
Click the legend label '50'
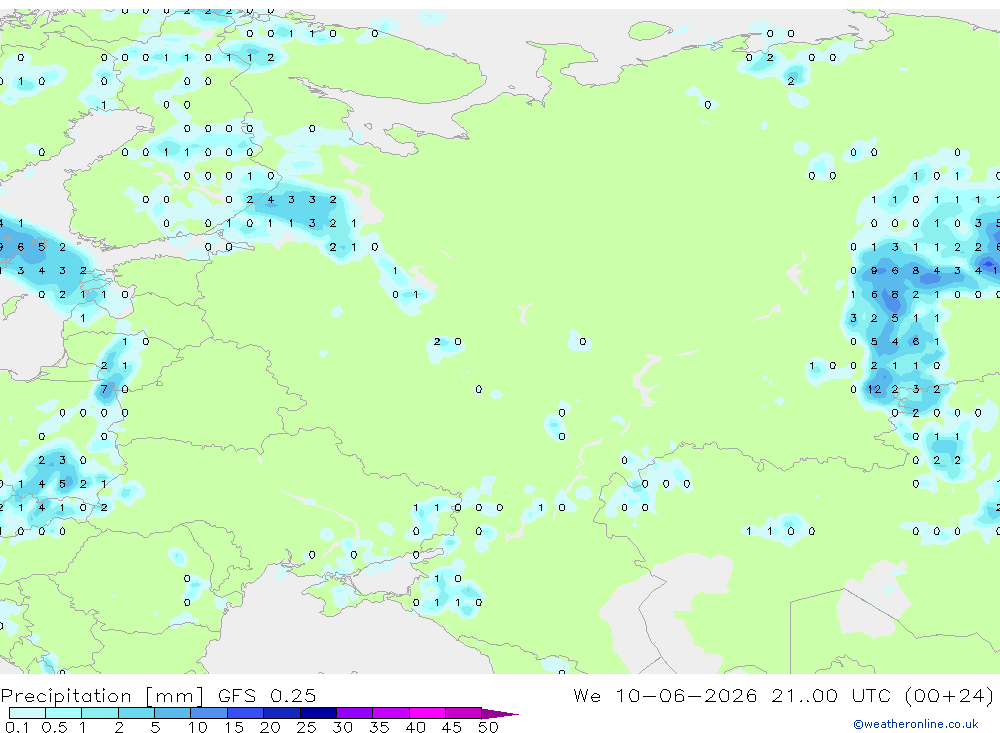pos(488,727)
